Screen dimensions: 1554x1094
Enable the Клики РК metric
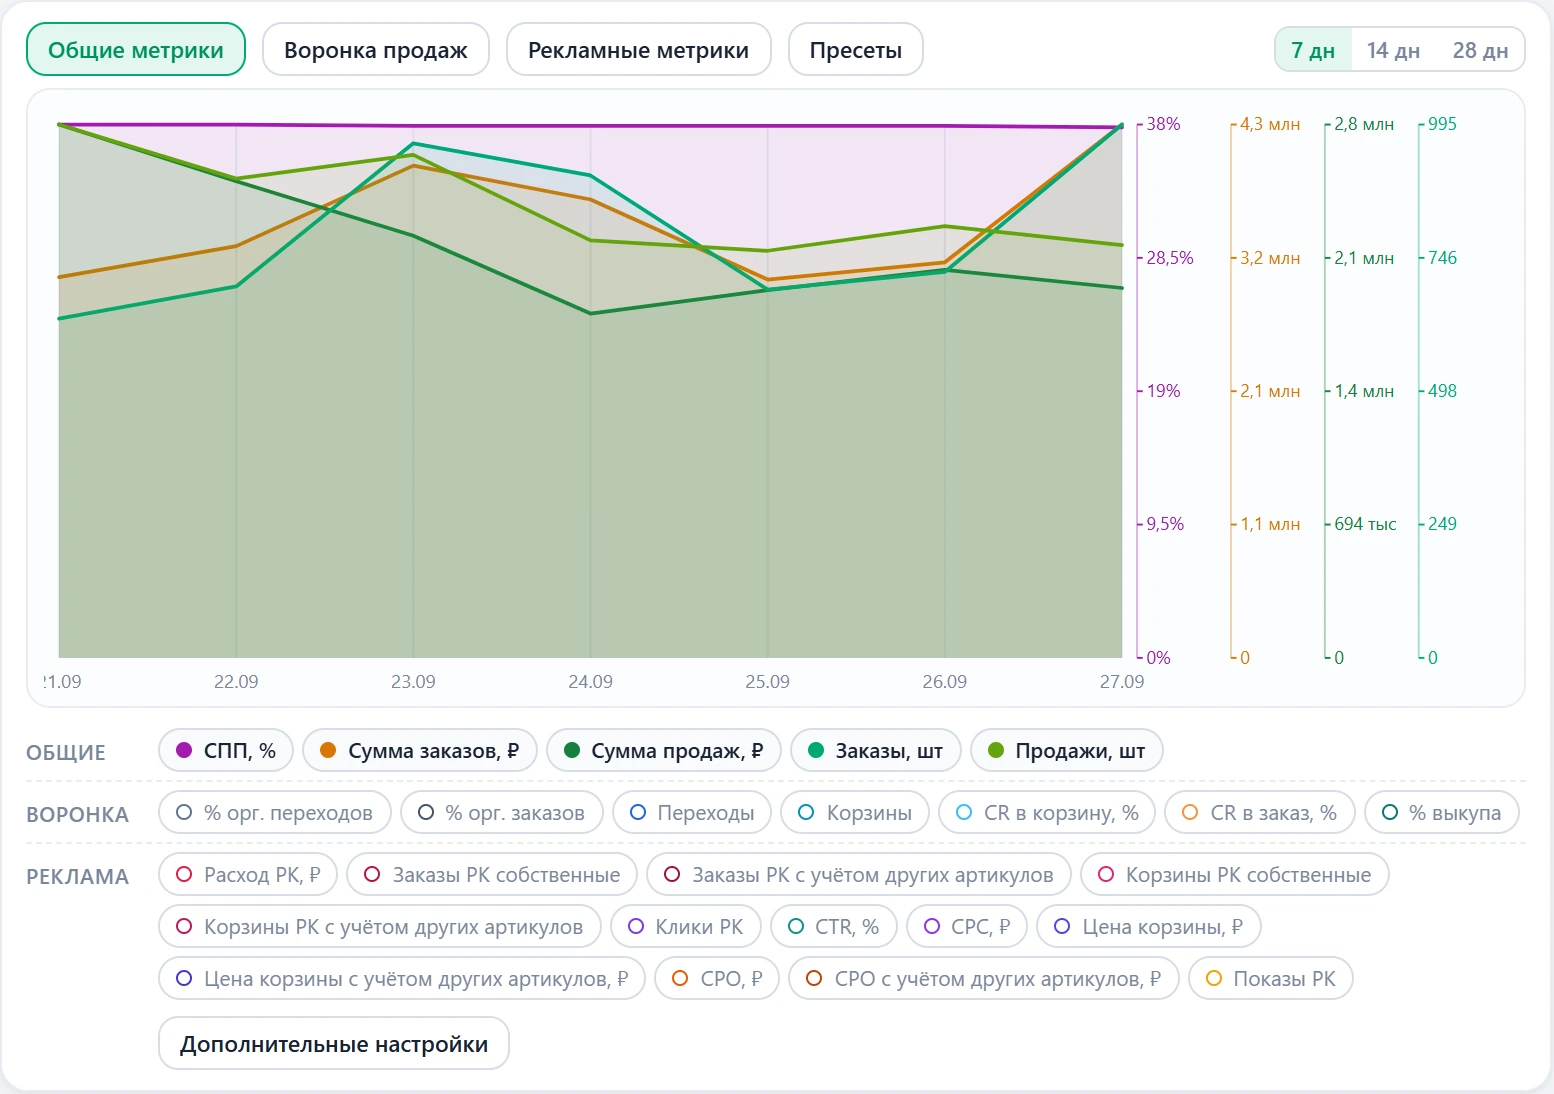pyautogui.click(x=686, y=926)
